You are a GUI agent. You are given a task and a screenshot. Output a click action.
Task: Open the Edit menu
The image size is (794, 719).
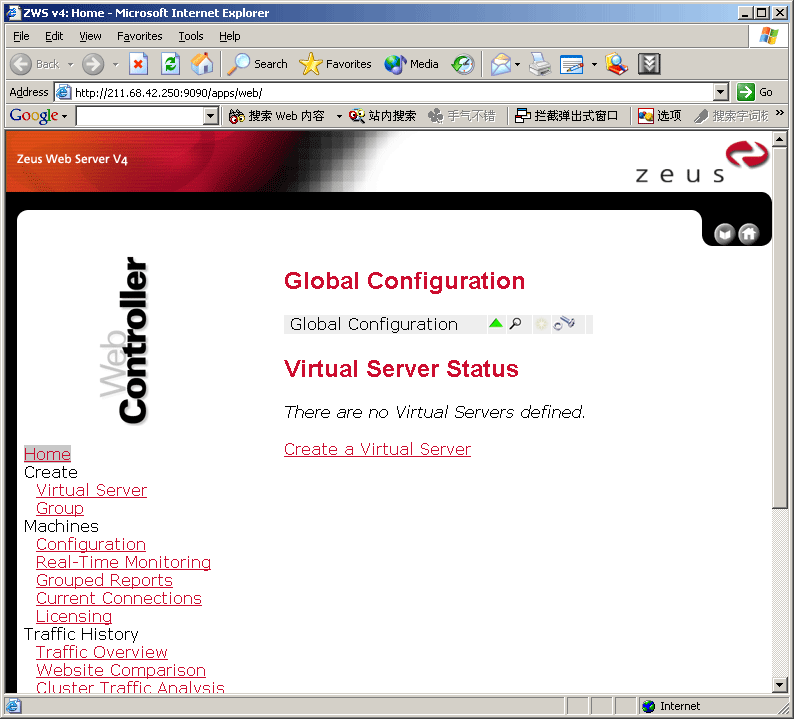click(x=54, y=36)
